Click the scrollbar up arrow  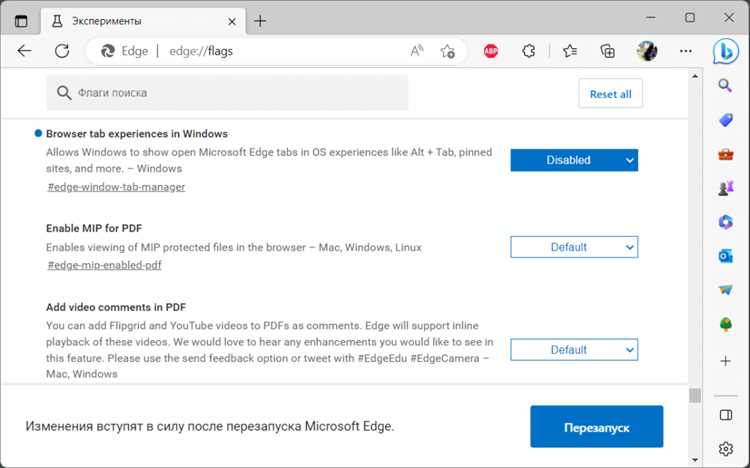[695, 76]
